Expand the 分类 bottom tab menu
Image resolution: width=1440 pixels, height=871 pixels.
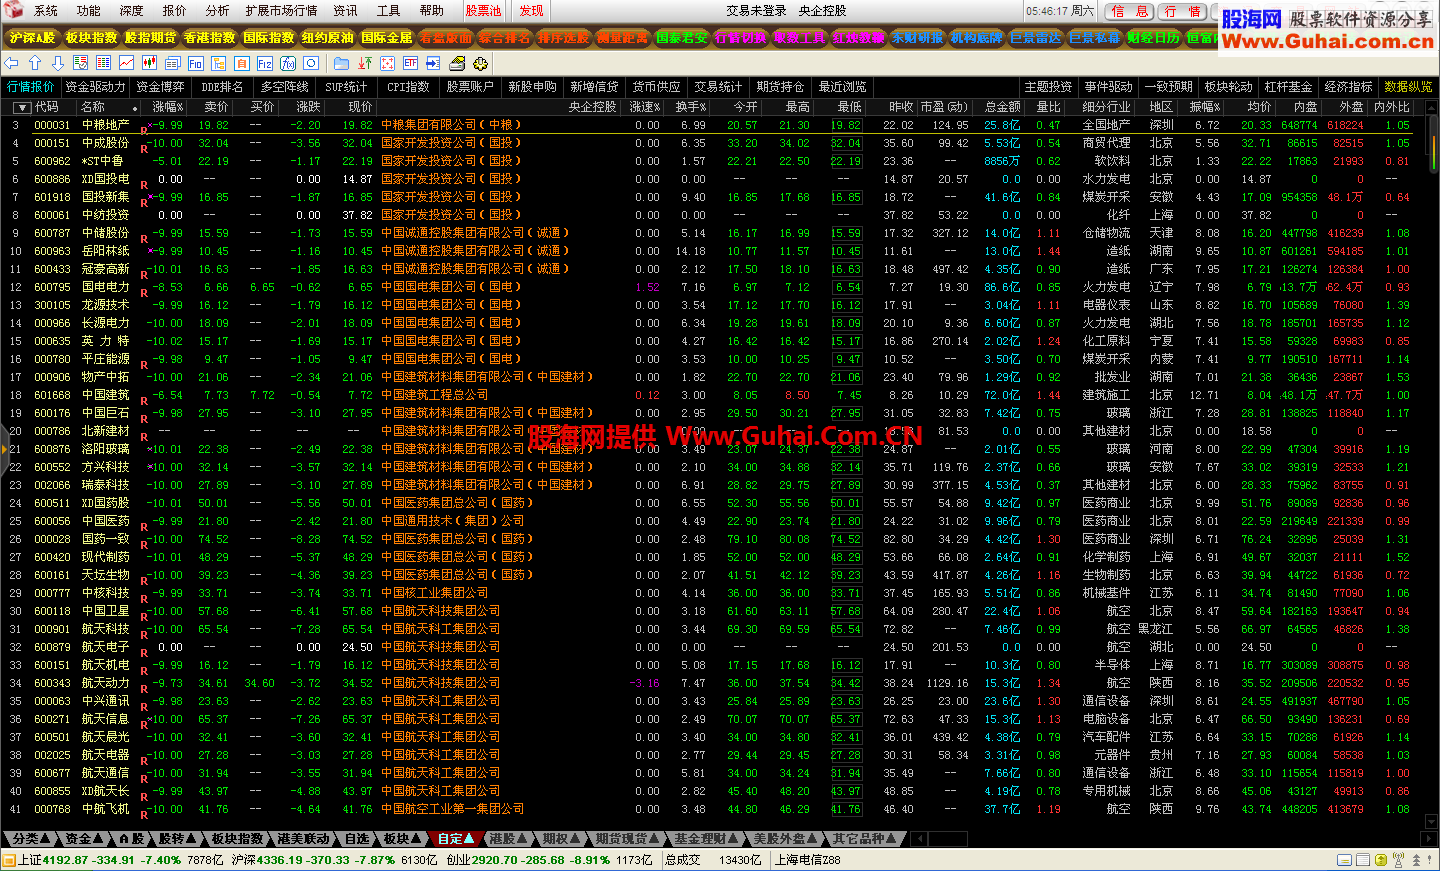(32, 839)
